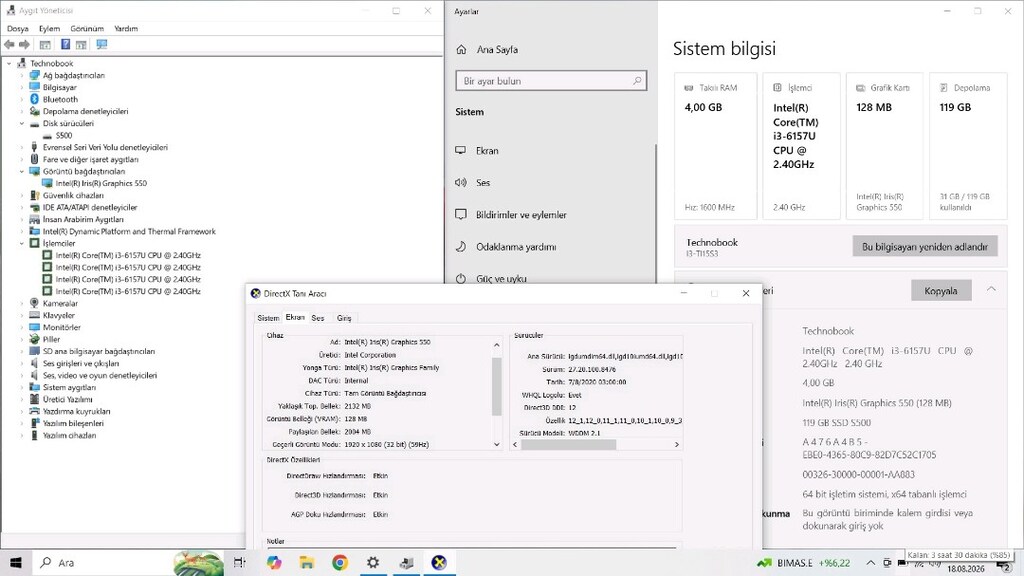Select IDE ATA/ATAPI denetleyiciler item
This screenshot has height=576, width=1024.
pyautogui.click(x=90, y=207)
